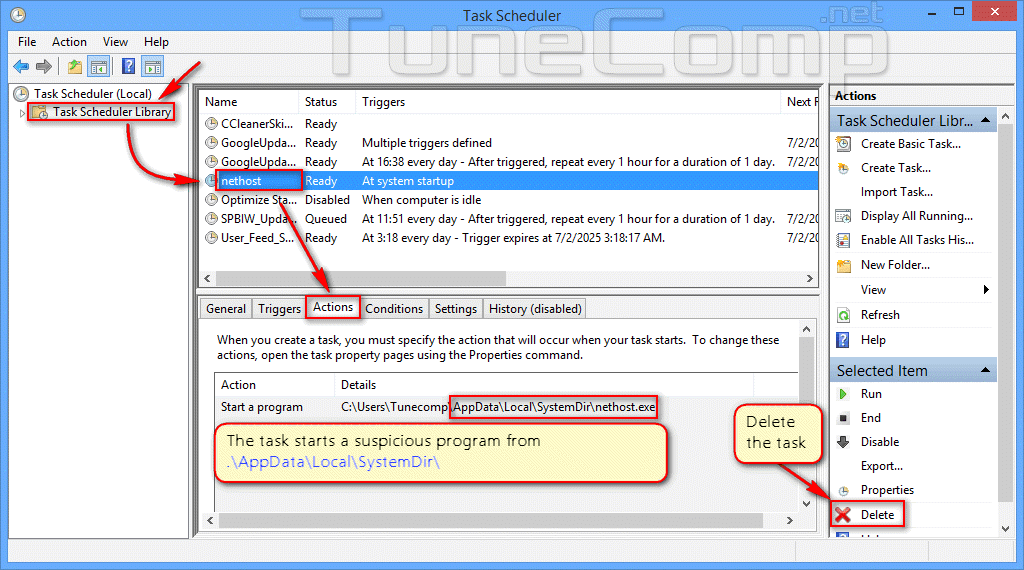Click the Display All Running icon
The width and height of the screenshot is (1024, 570).
[x=844, y=216]
